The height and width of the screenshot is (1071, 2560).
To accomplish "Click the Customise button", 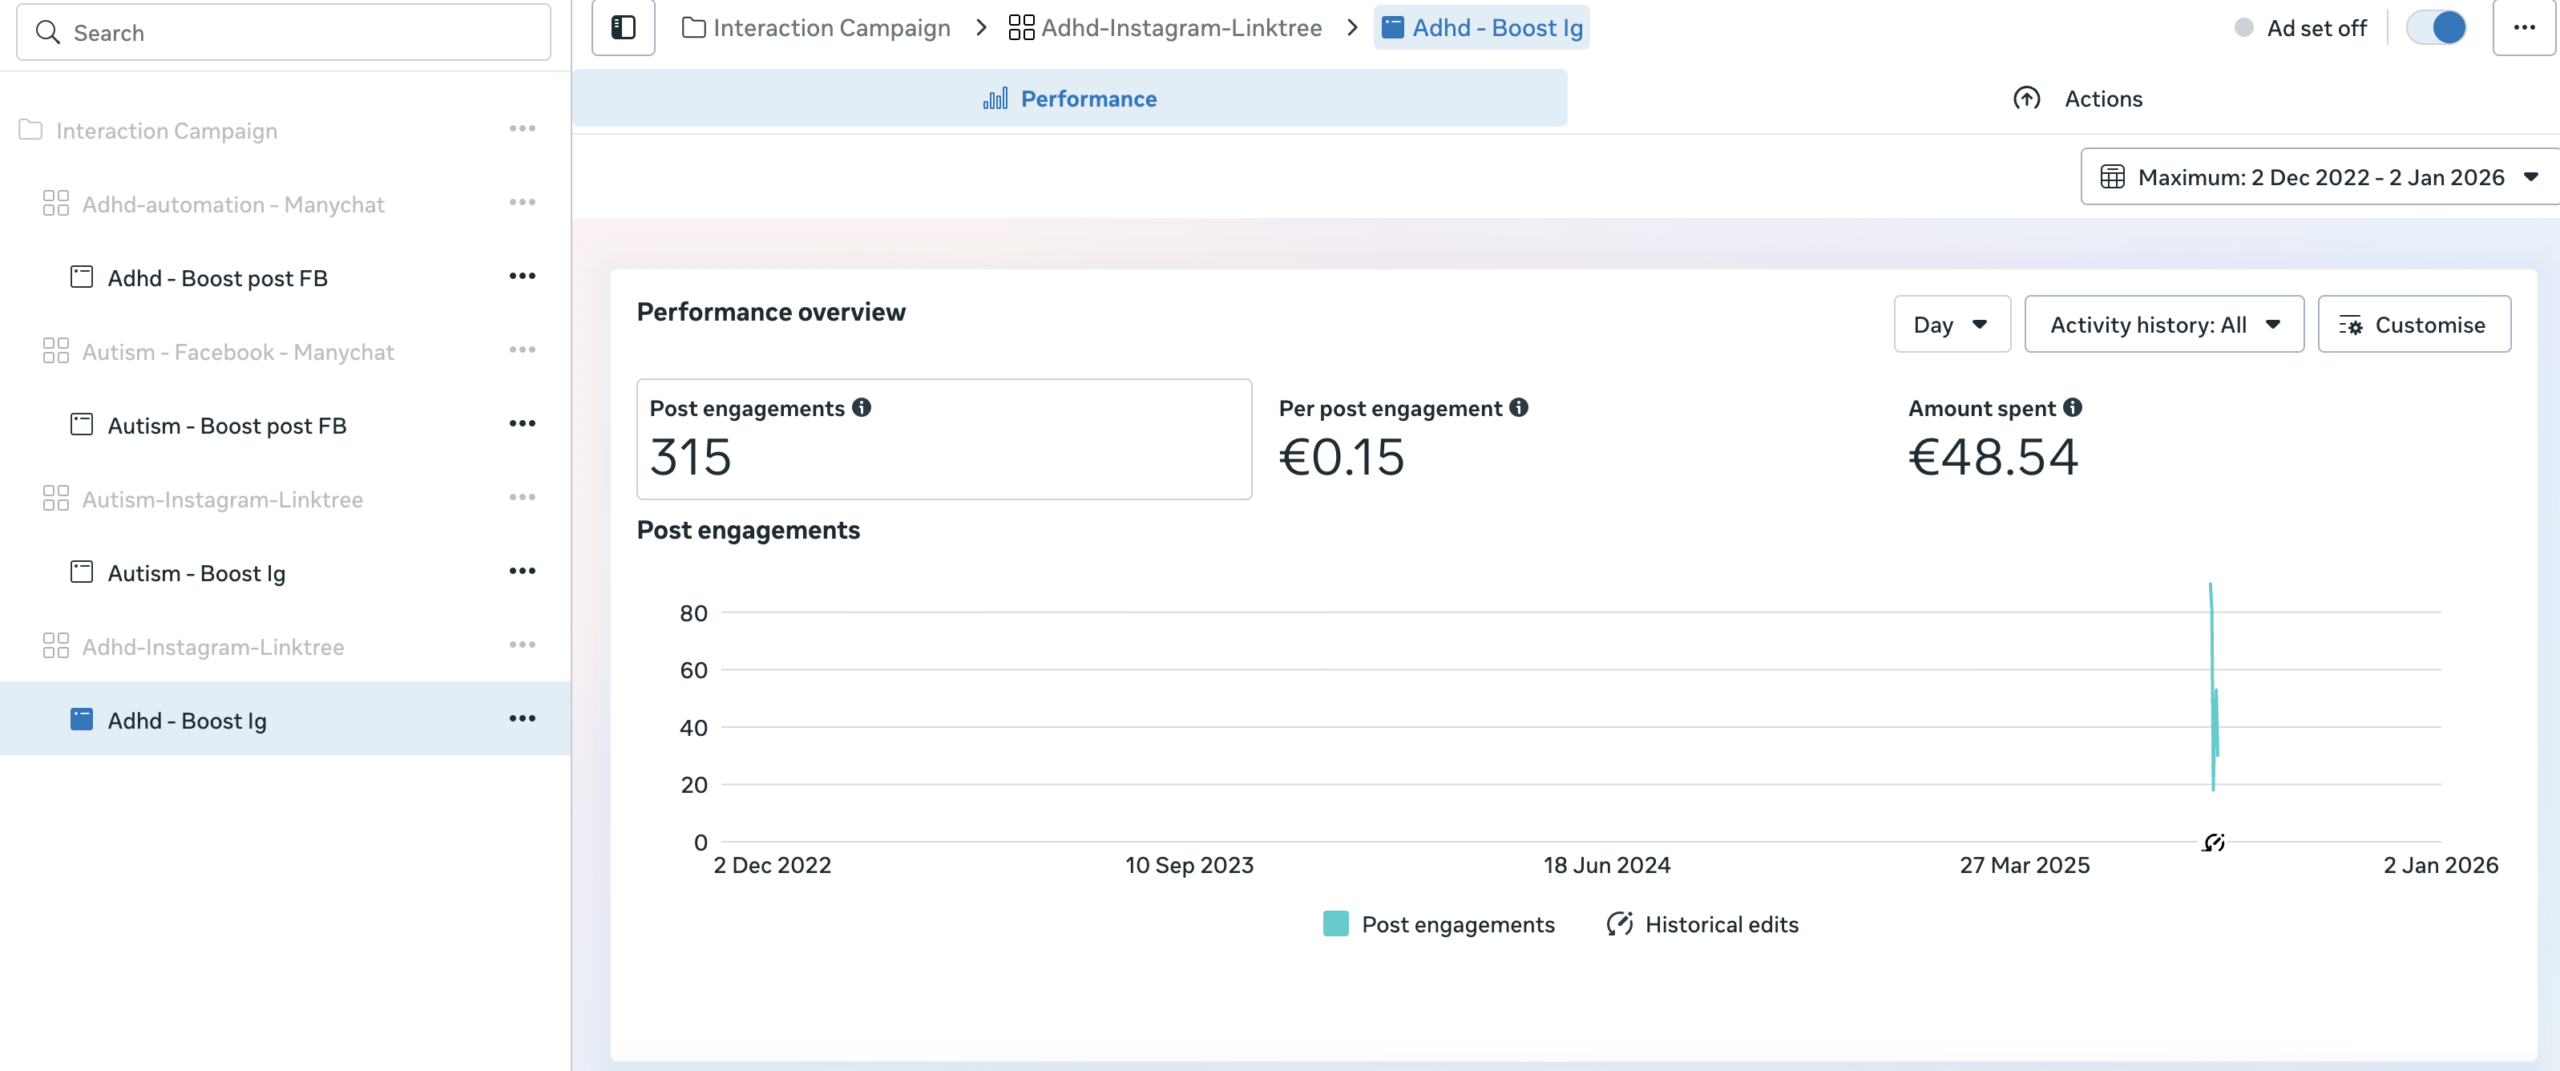I will [x=2413, y=325].
